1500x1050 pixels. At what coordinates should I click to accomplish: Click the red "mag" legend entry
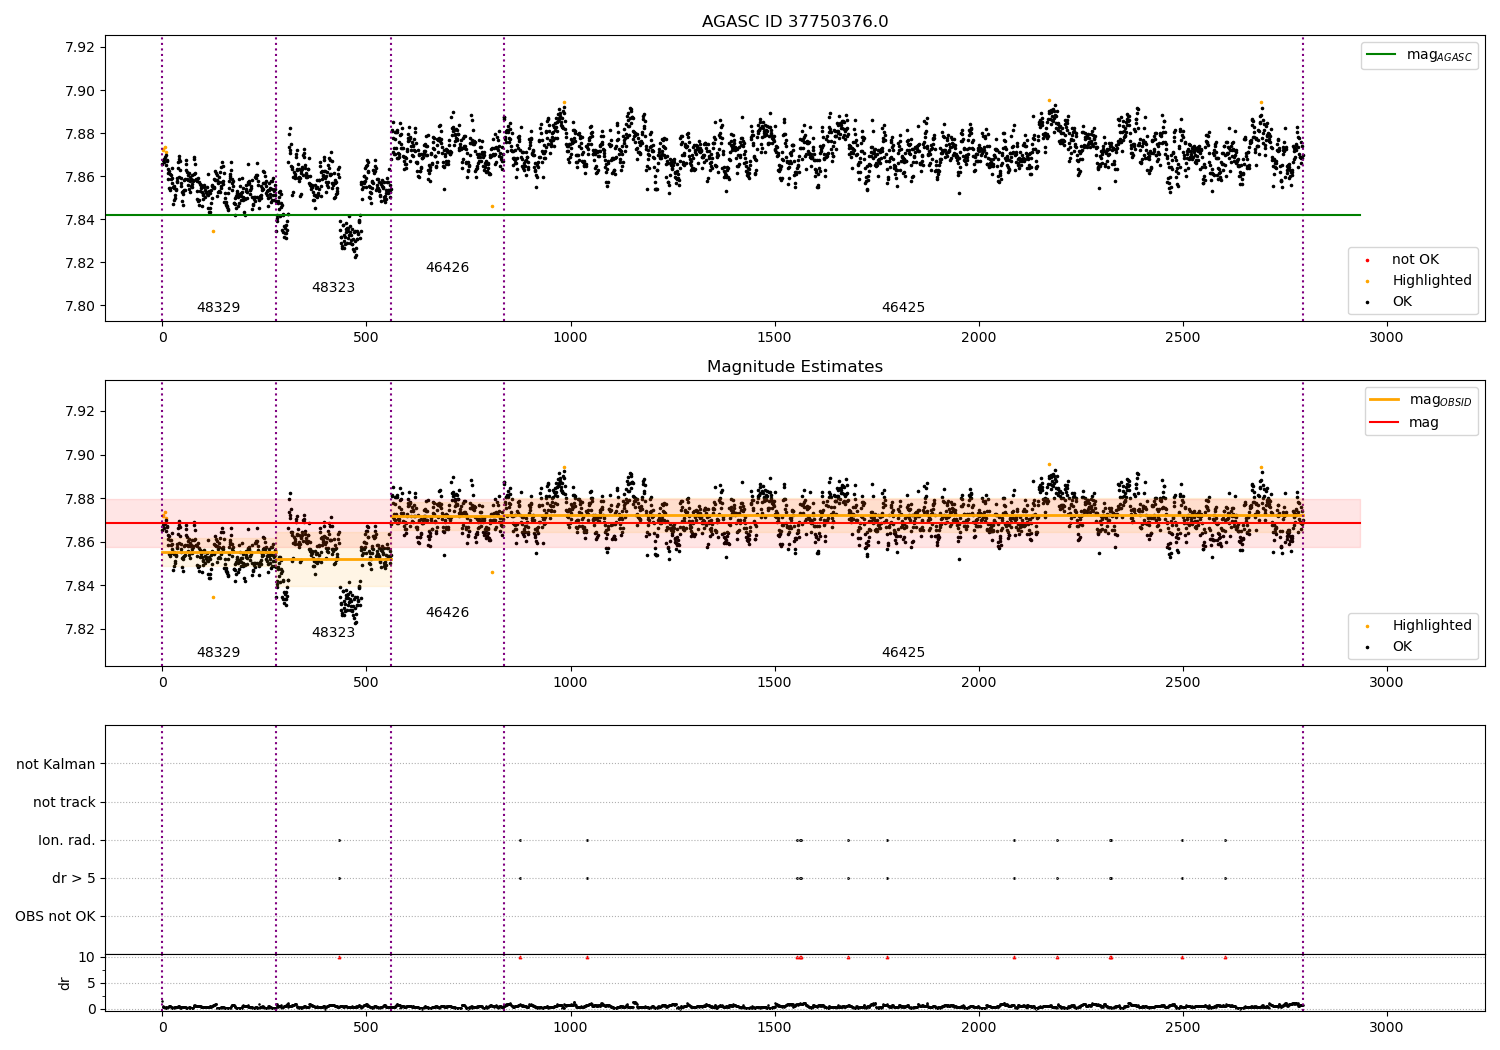[1424, 423]
